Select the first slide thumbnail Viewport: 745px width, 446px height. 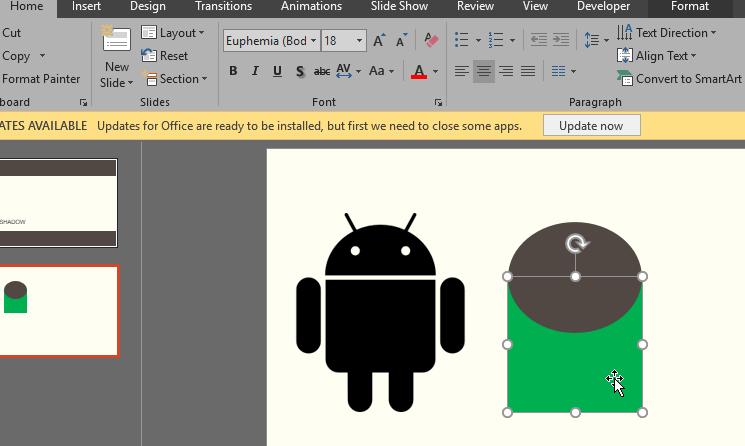point(58,203)
